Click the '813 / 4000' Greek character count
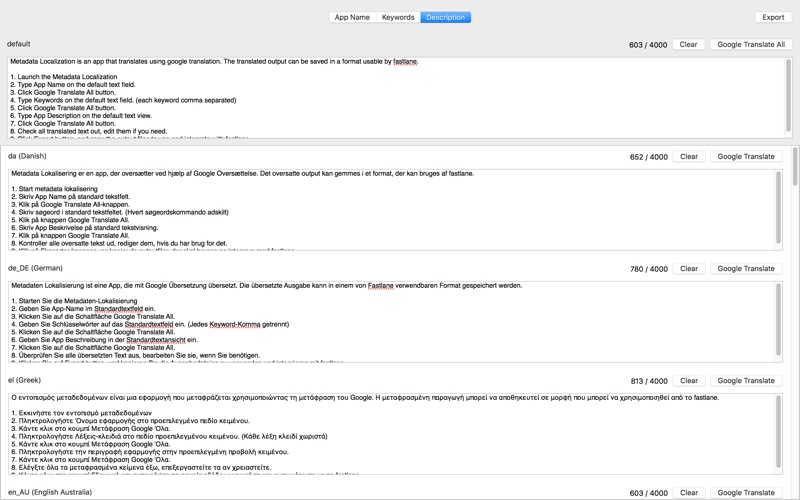The height and width of the screenshot is (500, 800). point(649,381)
